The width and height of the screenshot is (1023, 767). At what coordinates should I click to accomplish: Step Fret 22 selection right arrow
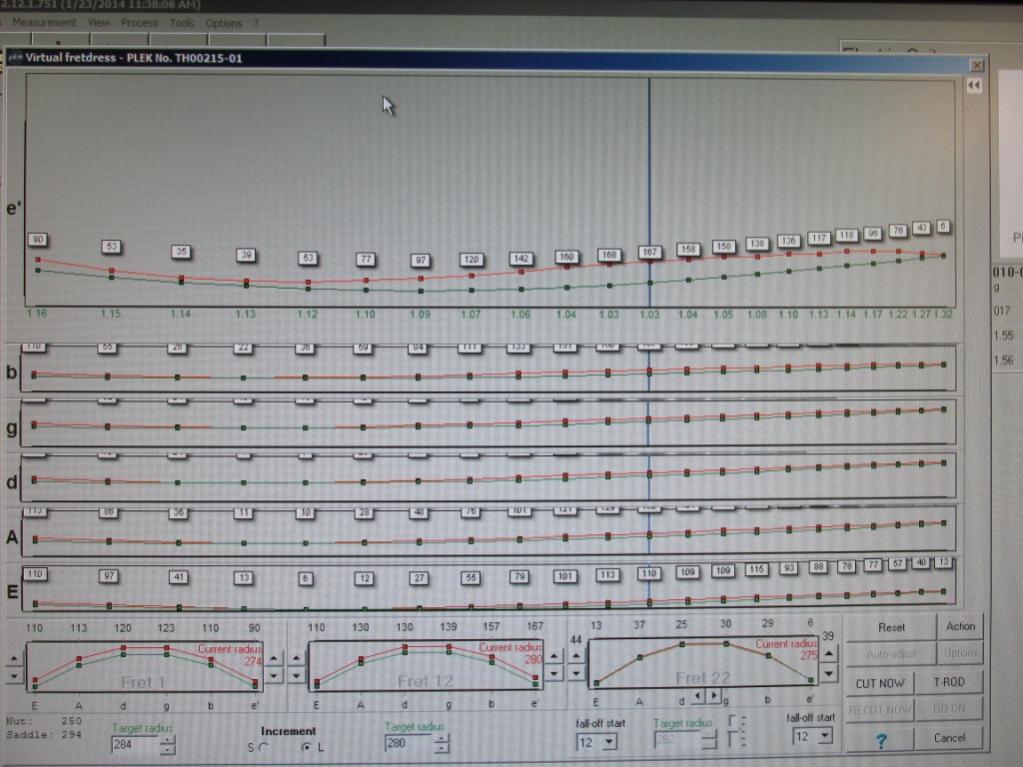[713, 697]
